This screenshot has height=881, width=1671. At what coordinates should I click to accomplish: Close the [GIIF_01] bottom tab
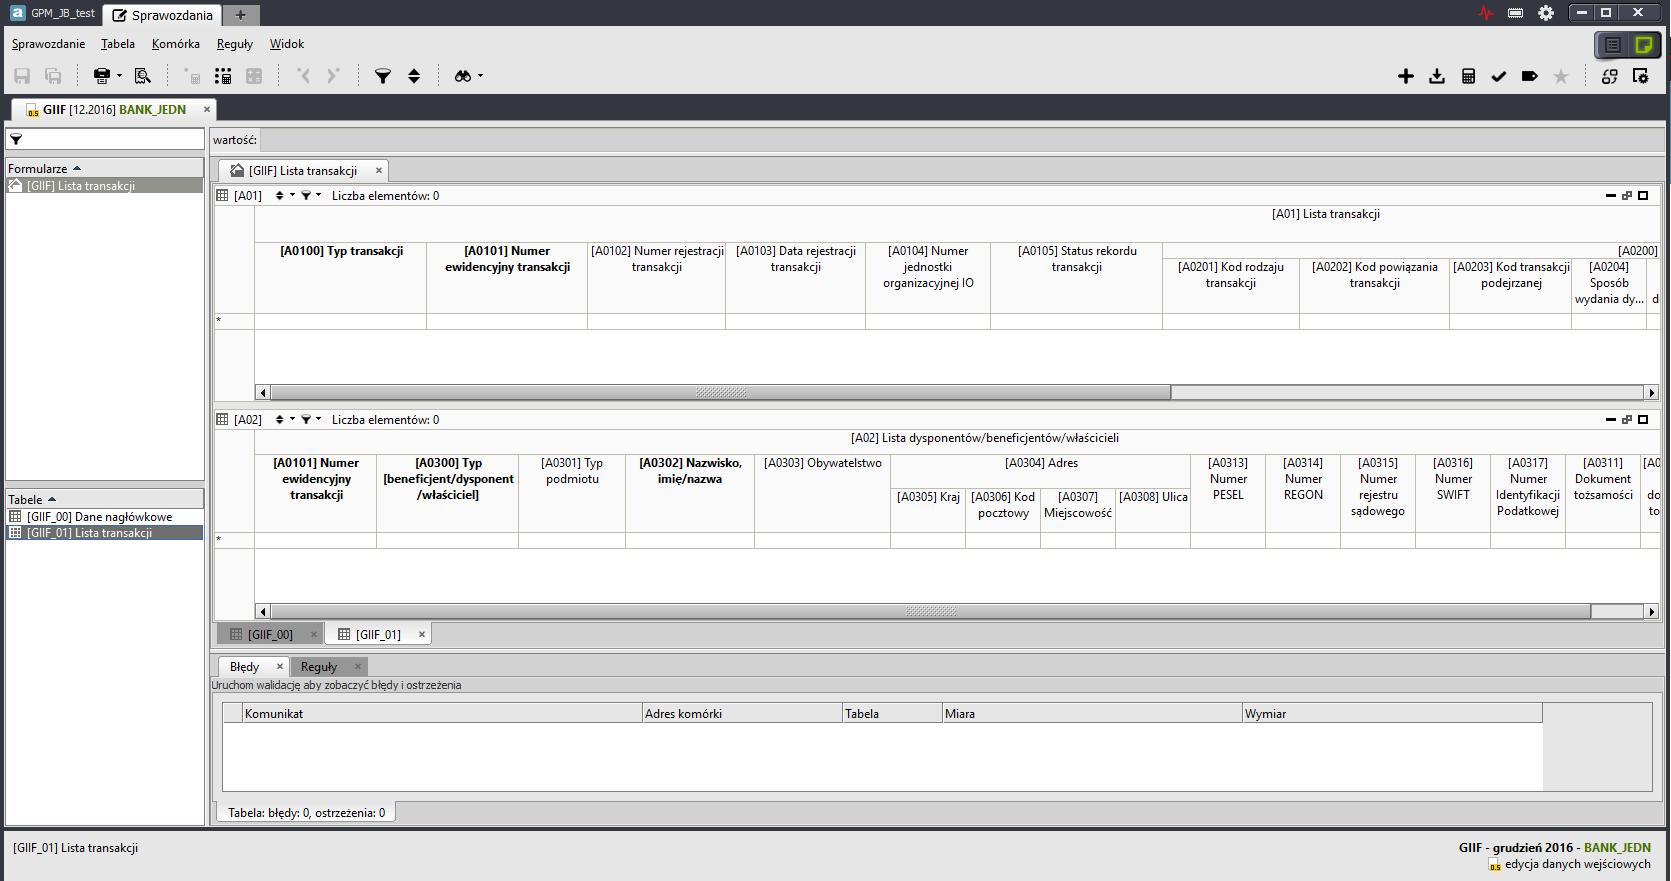[422, 635]
